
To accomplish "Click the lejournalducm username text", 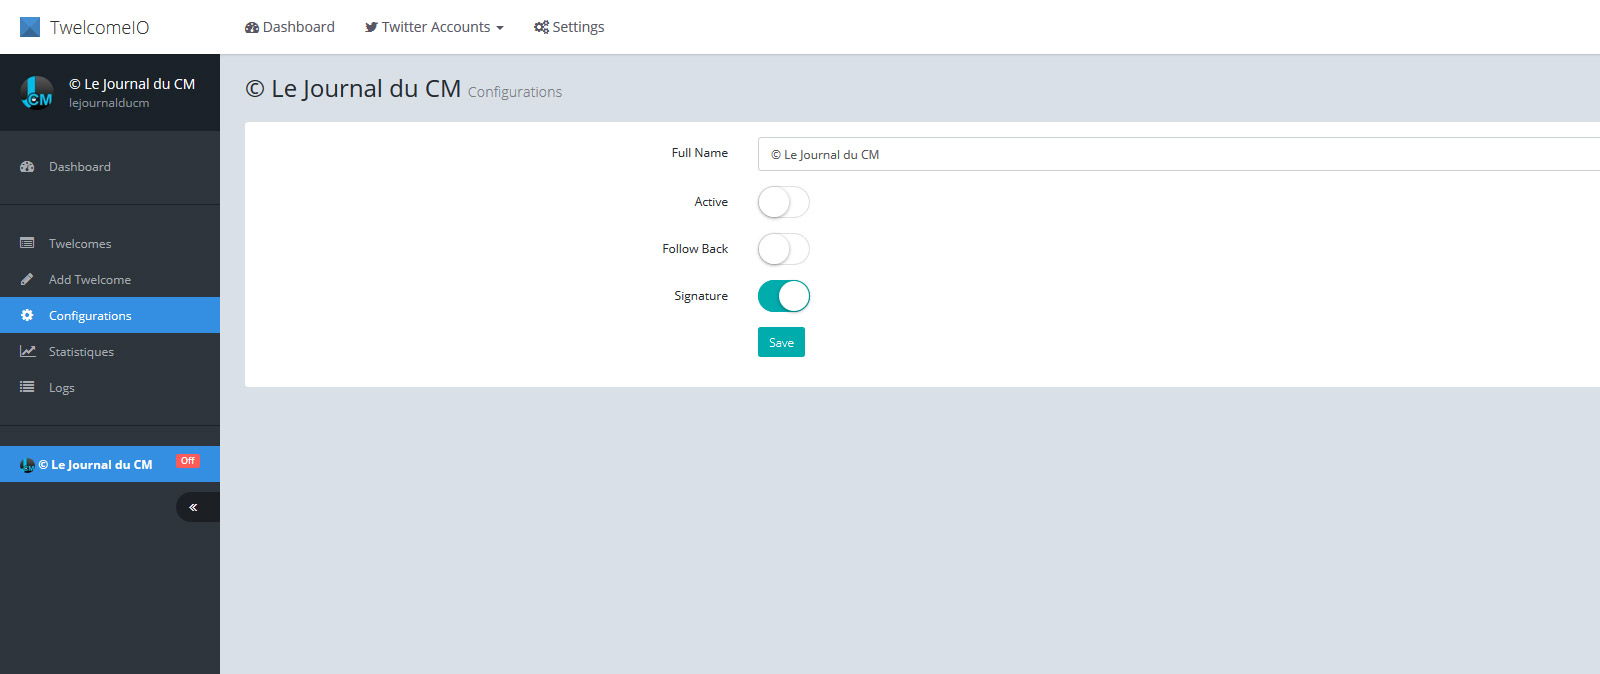I will 109,103.
